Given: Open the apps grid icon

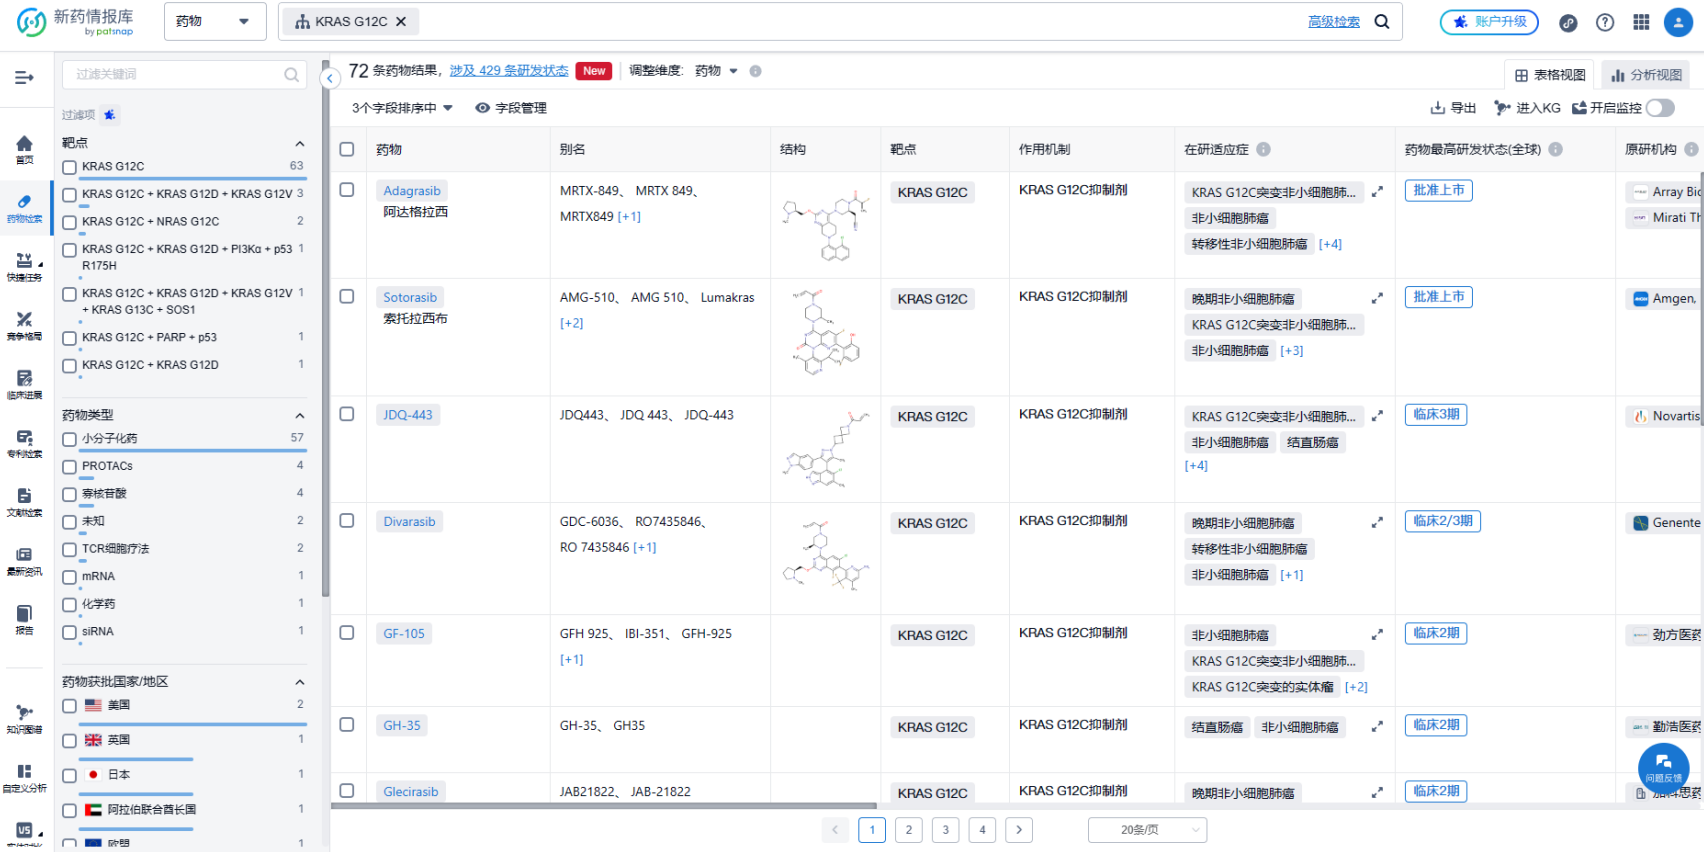Looking at the screenshot, I should [1641, 22].
